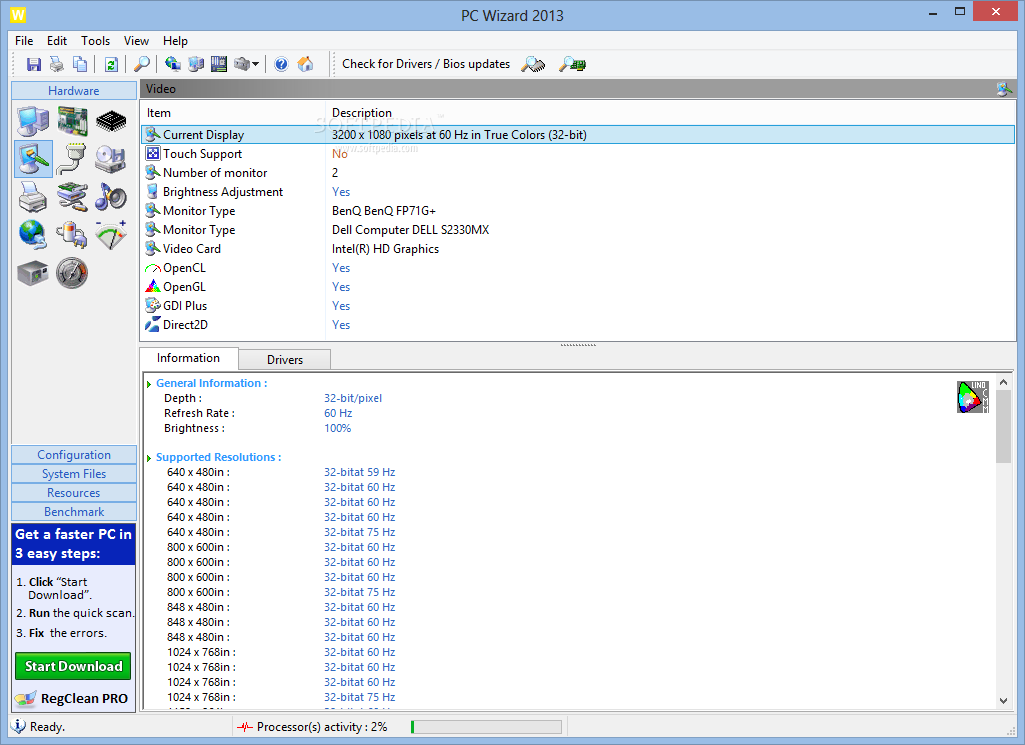This screenshot has height=745, width=1025.
Task: Select the round speedometer gauge icon
Action: [x=72, y=273]
